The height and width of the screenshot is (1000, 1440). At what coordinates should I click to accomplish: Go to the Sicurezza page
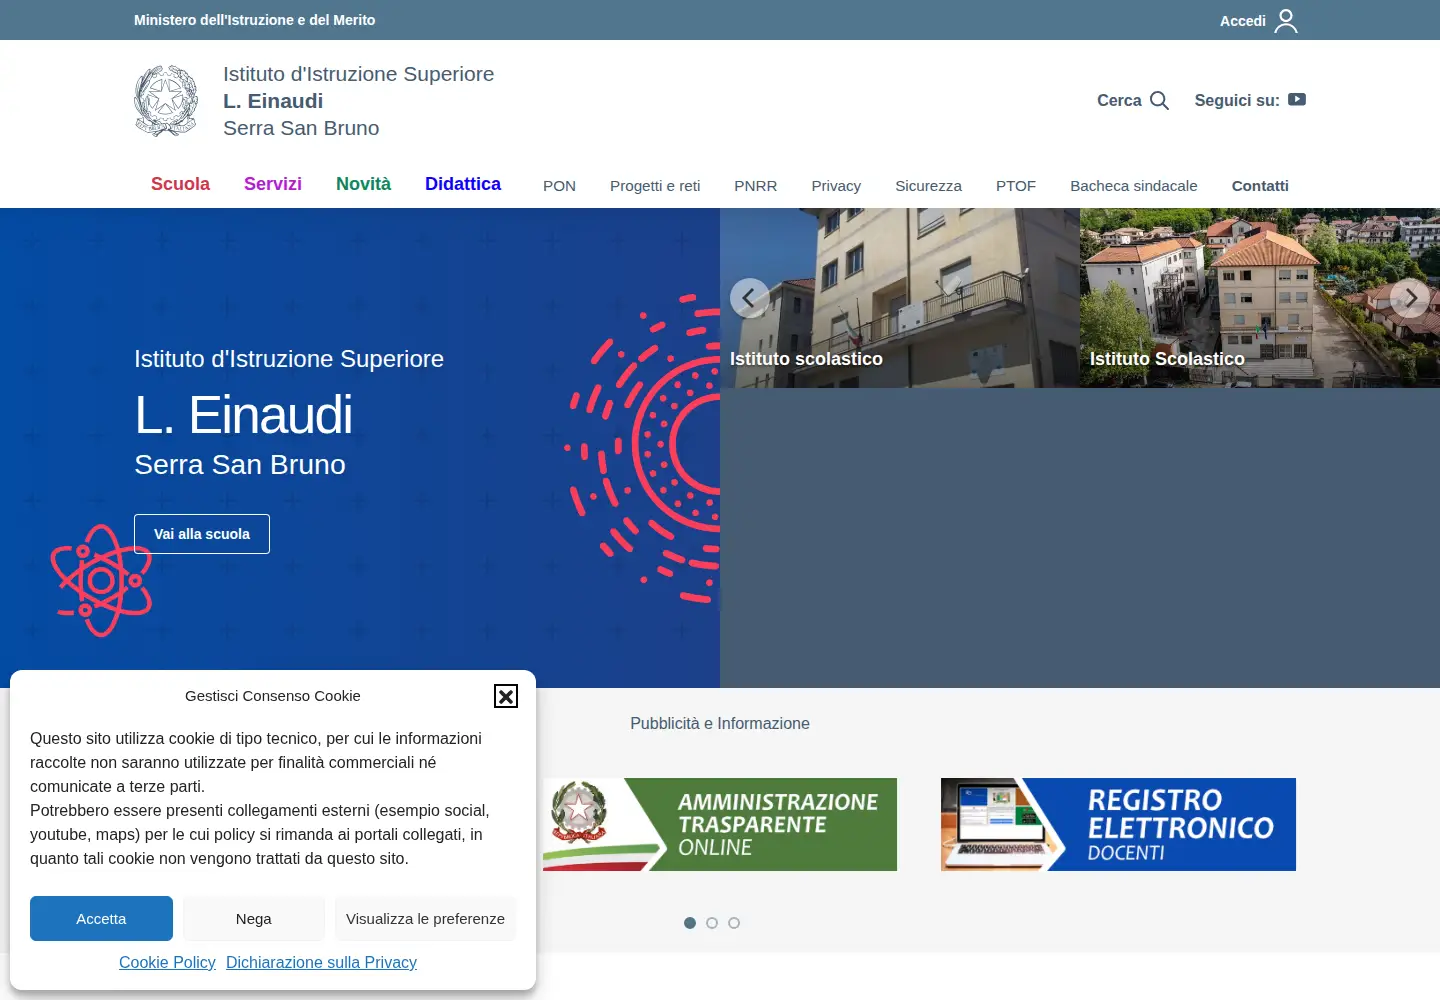pos(928,186)
